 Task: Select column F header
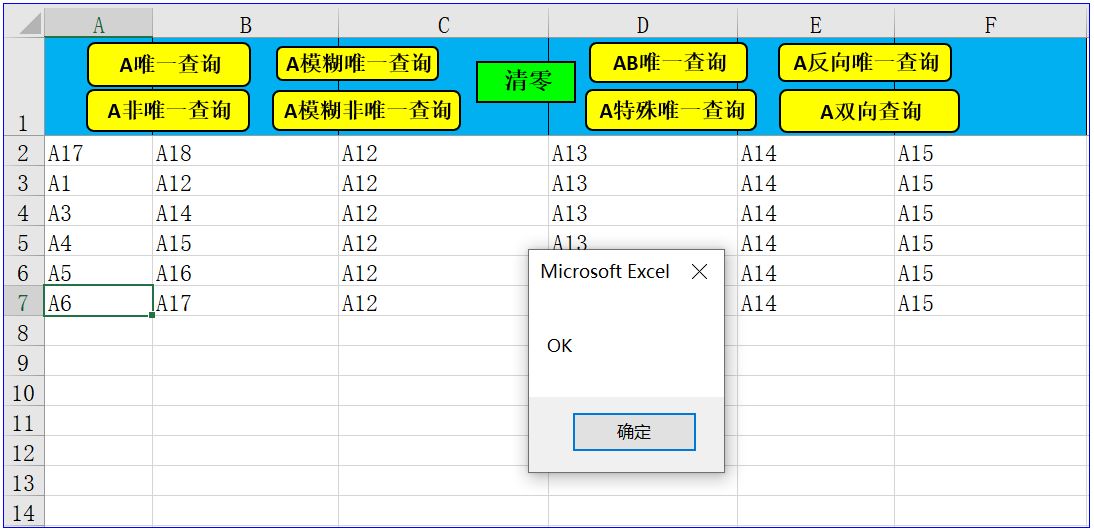[x=991, y=24]
